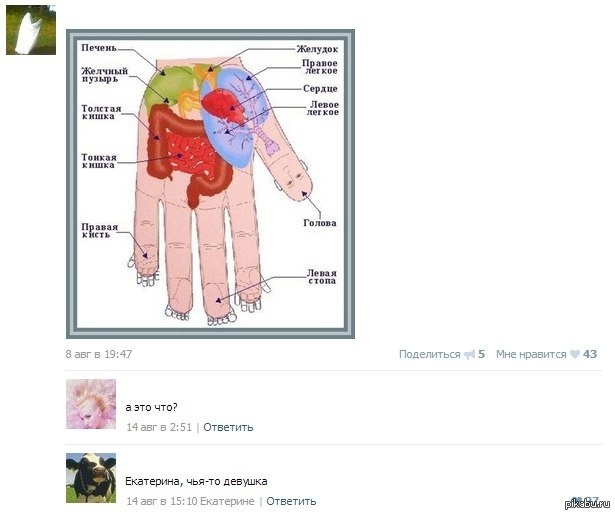Click the share count number 5

[x=481, y=354]
